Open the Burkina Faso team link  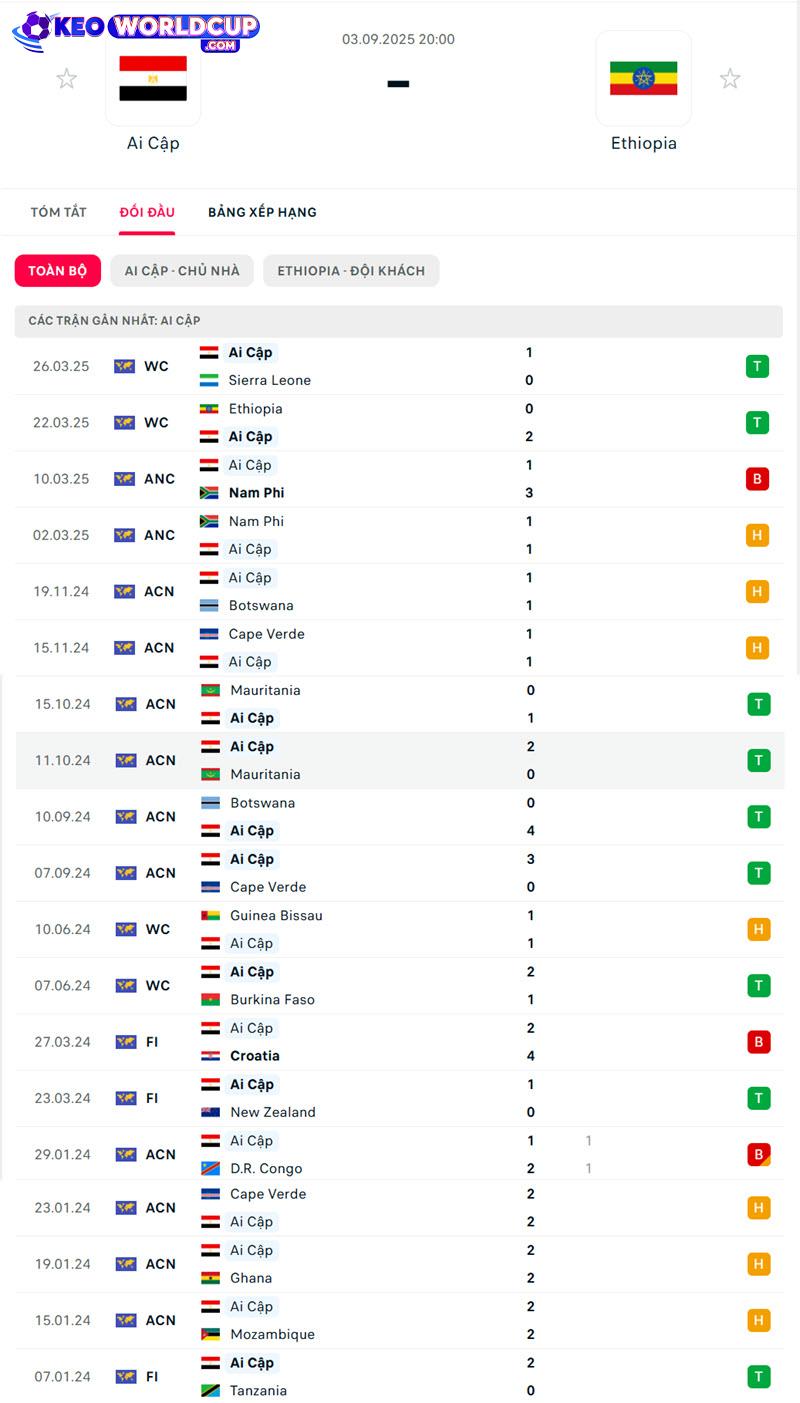(x=272, y=999)
